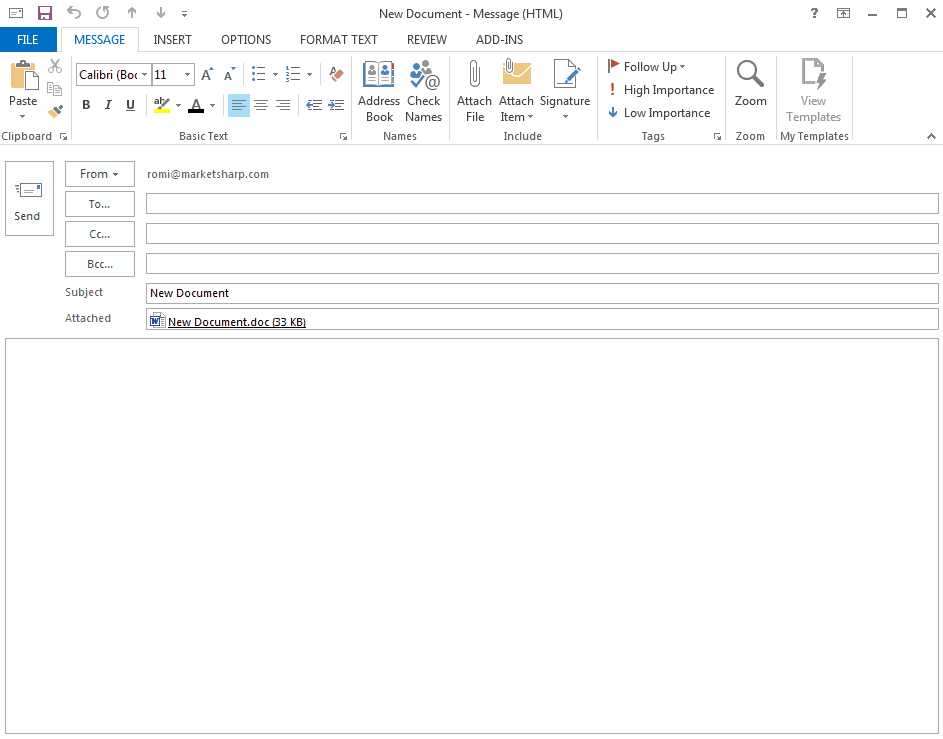Switch to the REVIEW tab

click(x=427, y=40)
